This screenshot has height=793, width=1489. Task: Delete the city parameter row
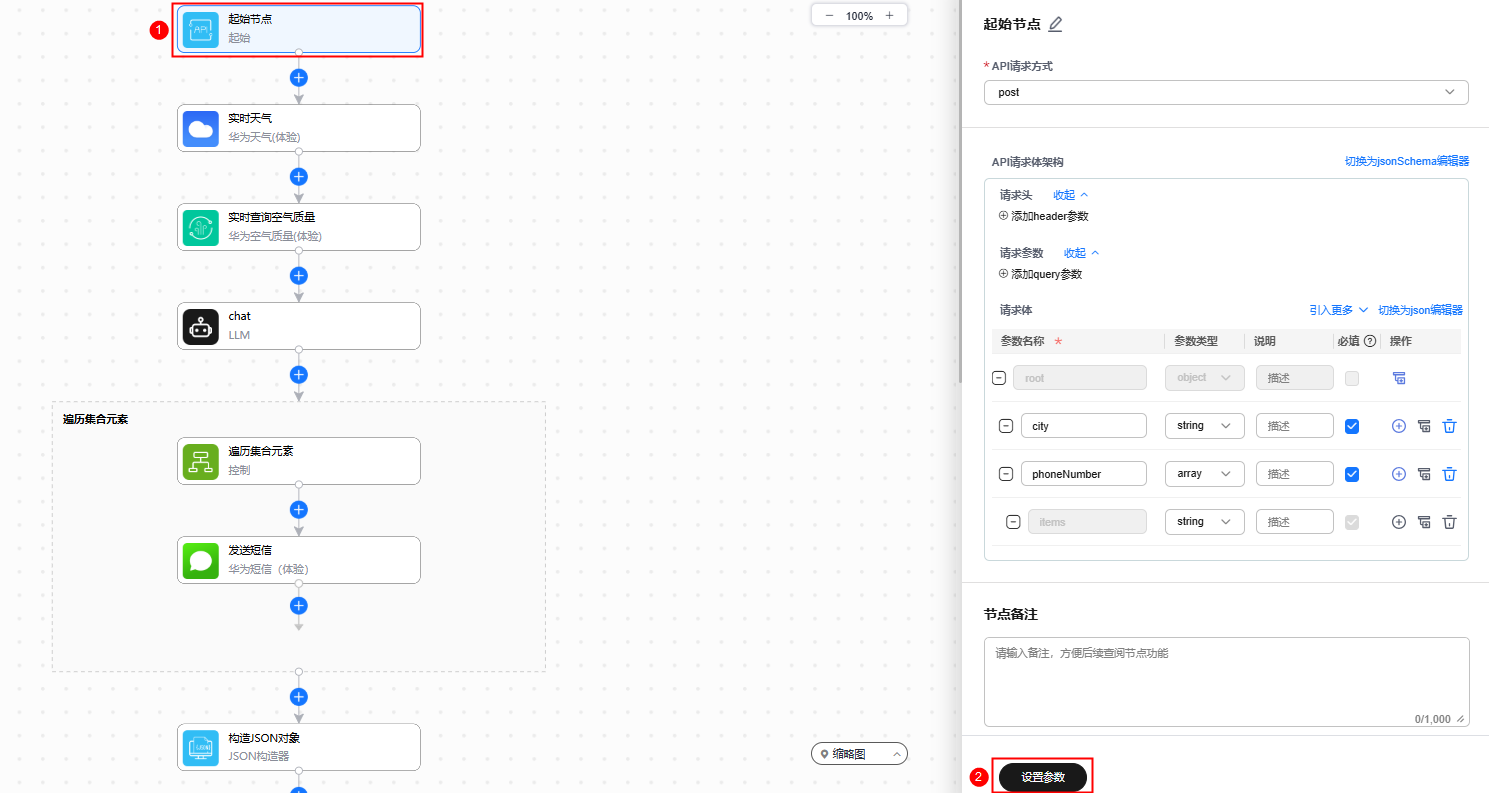click(x=1449, y=426)
